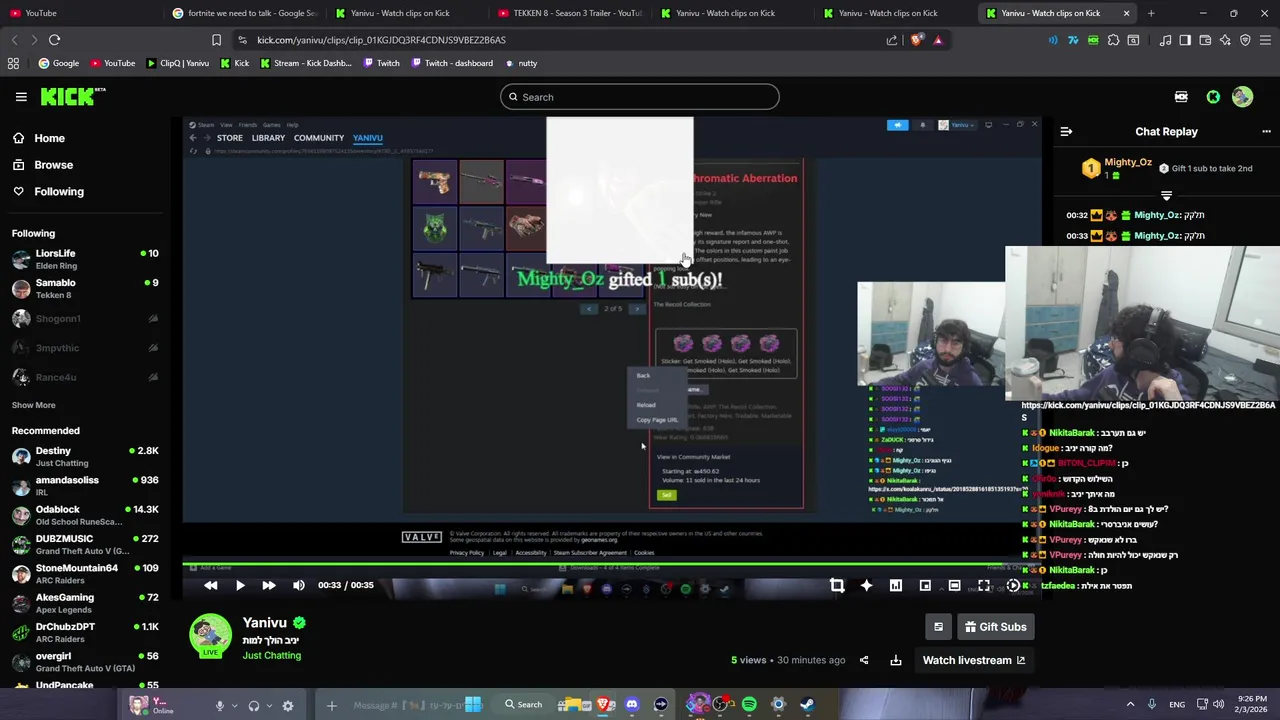Image resolution: width=1280 pixels, height=720 pixels.
Task: Switch to fortnite Google Search tab
Action: click(243, 13)
